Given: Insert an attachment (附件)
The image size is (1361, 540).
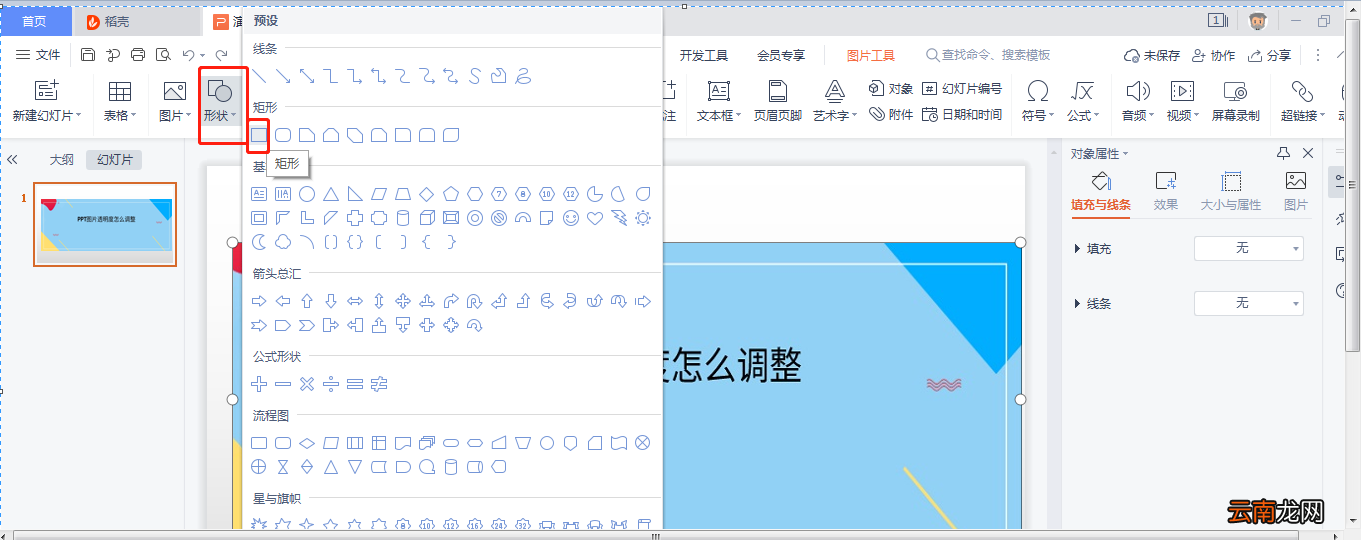Looking at the screenshot, I should [x=891, y=115].
